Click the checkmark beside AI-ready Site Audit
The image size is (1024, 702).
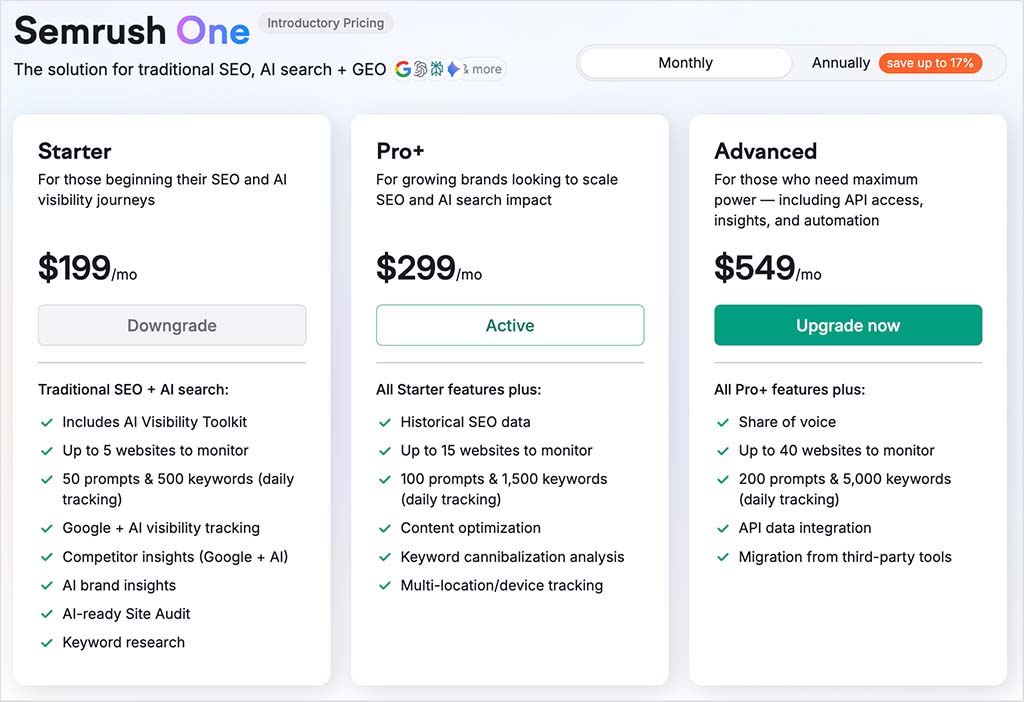click(x=46, y=614)
